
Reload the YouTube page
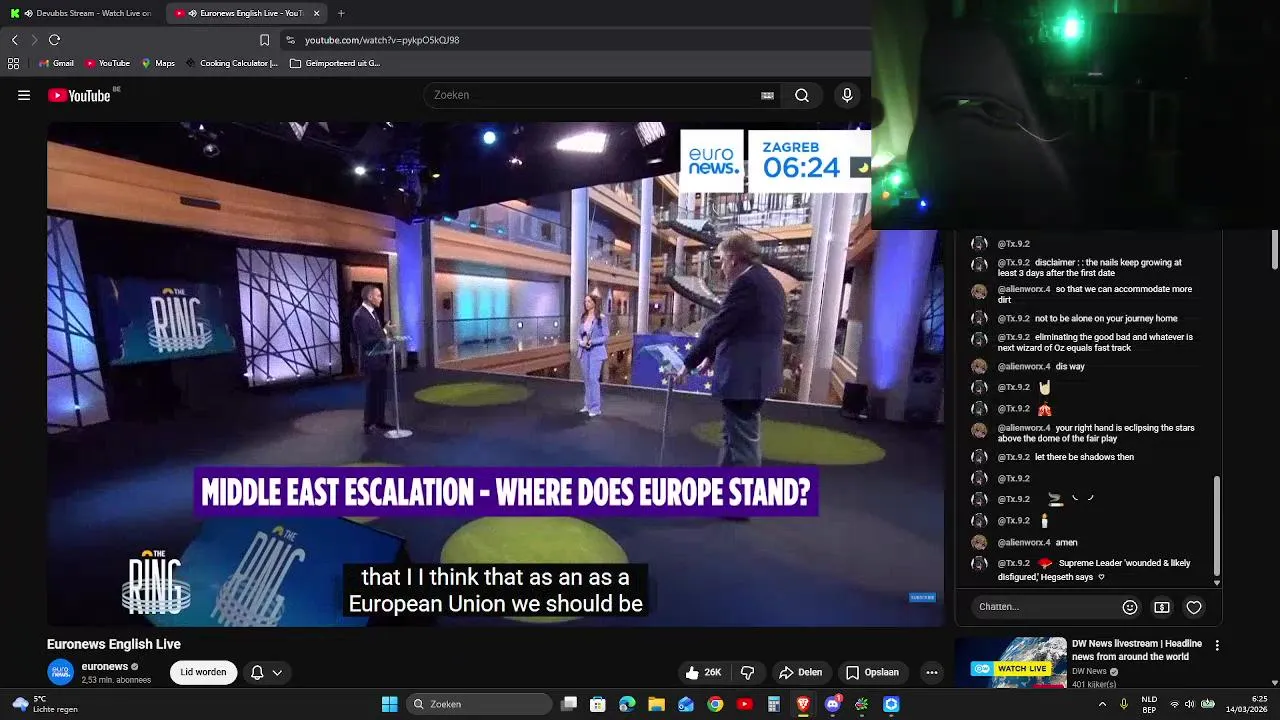pyautogui.click(x=54, y=40)
